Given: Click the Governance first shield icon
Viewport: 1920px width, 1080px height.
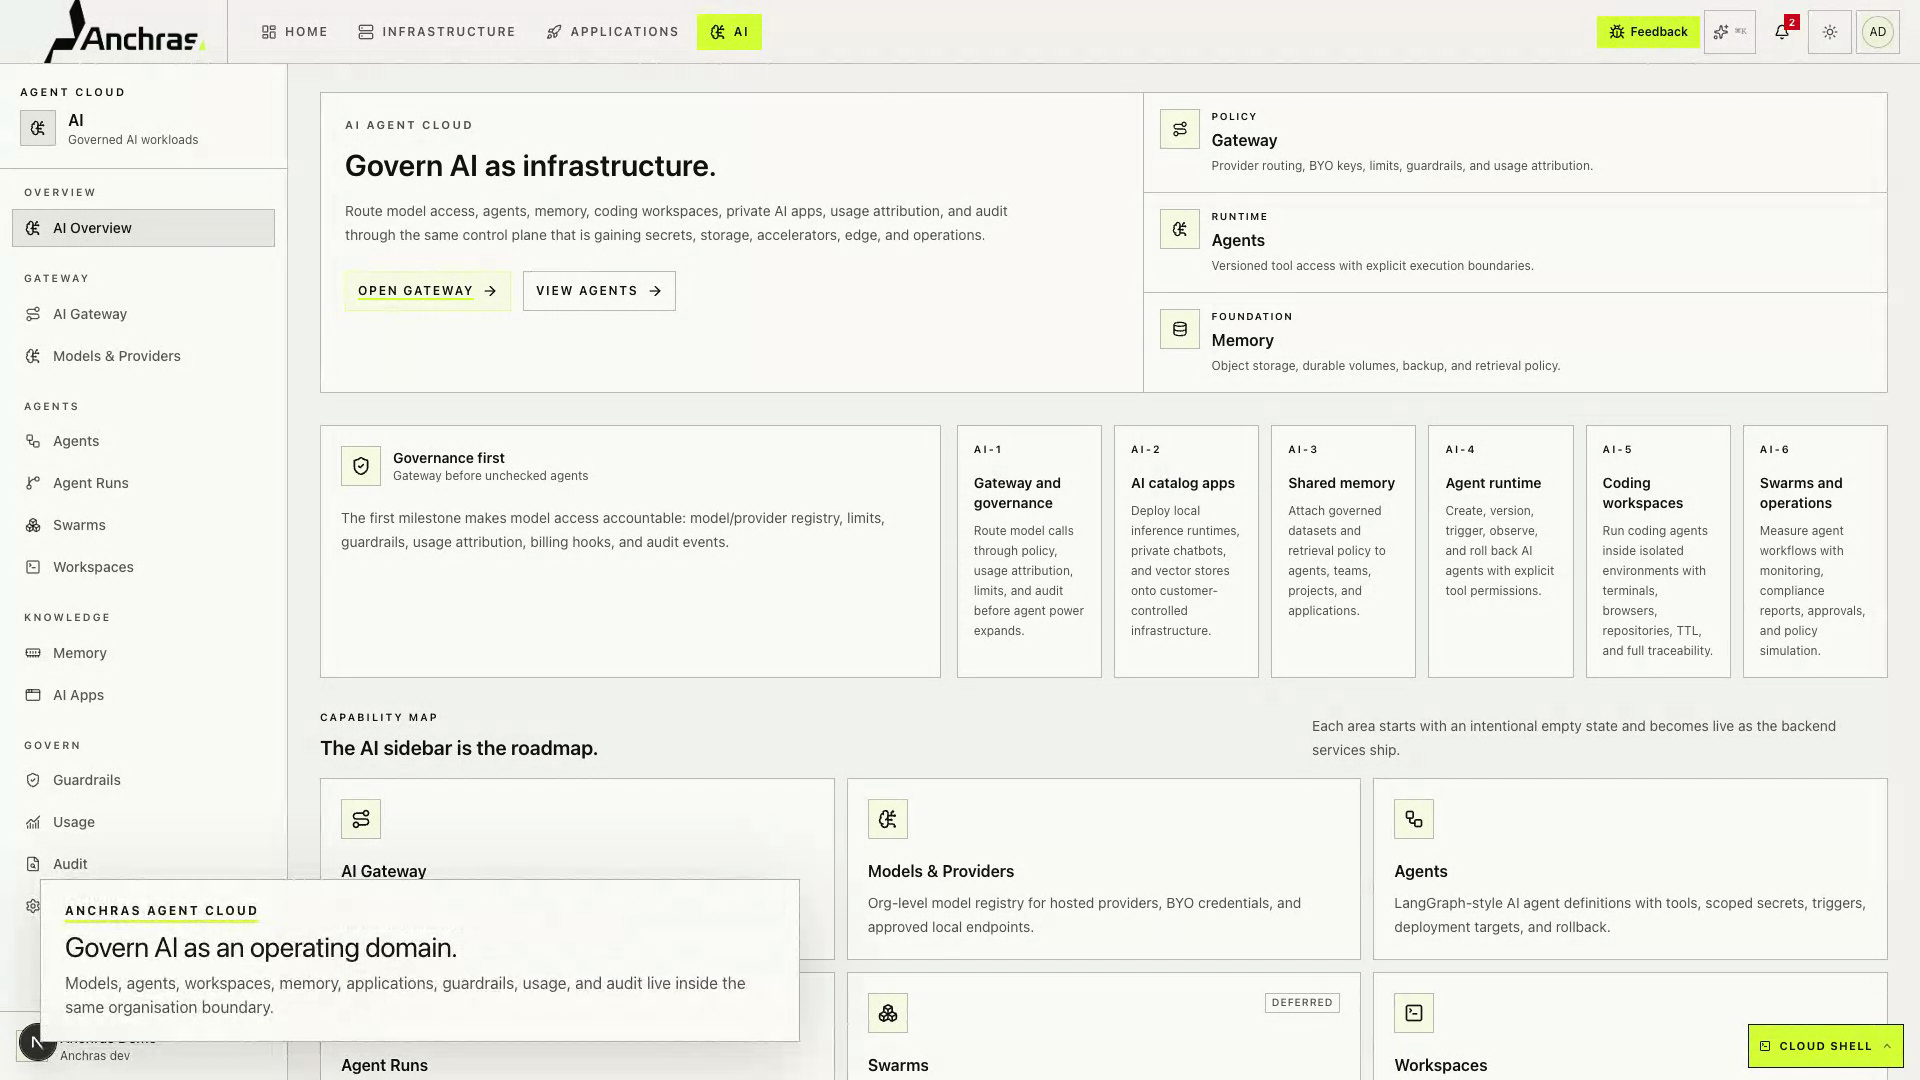Looking at the screenshot, I should (x=361, y=466).
